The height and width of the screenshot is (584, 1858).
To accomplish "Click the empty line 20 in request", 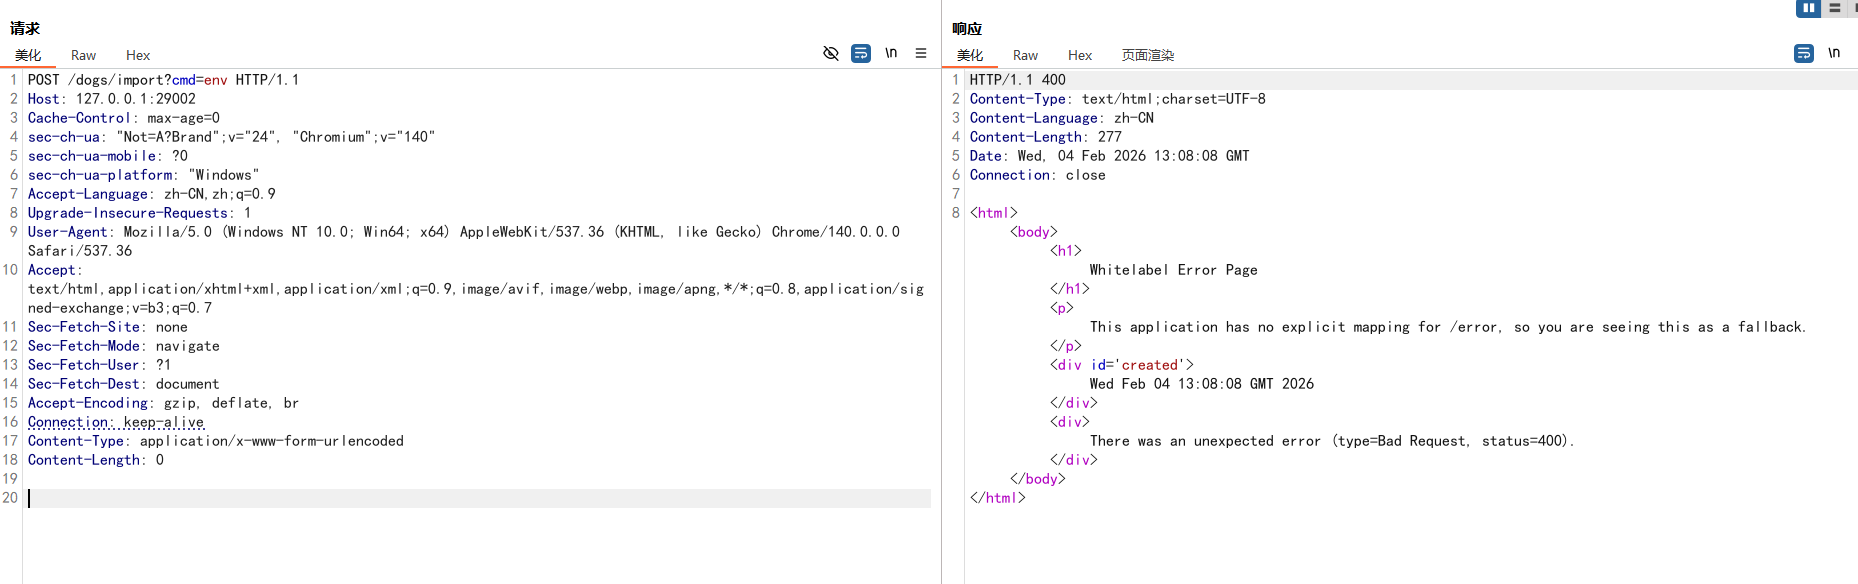I will 400,498.
